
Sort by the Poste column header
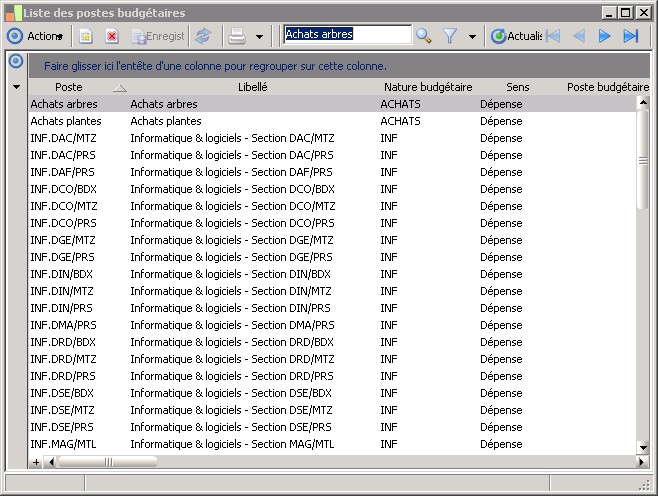69,87
